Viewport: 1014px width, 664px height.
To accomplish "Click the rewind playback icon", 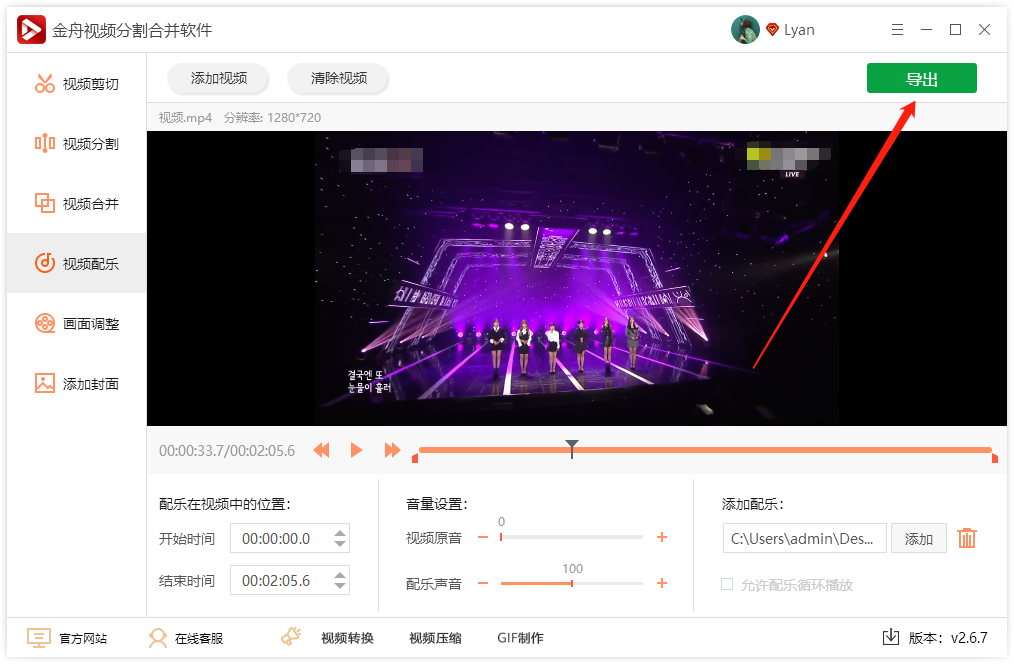I will click(321, 450).
